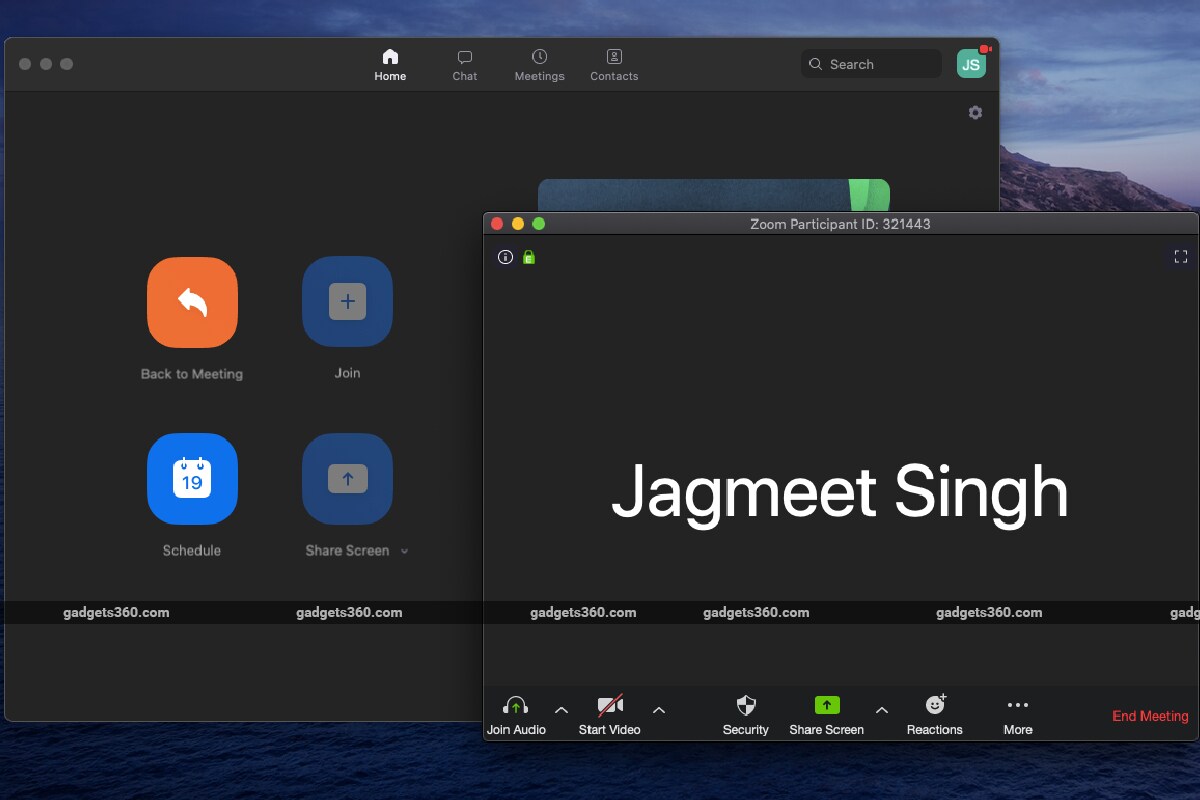The image size is (1200, 800).
Task: End the meeting with End Meeting
Action: point(1150,716)
